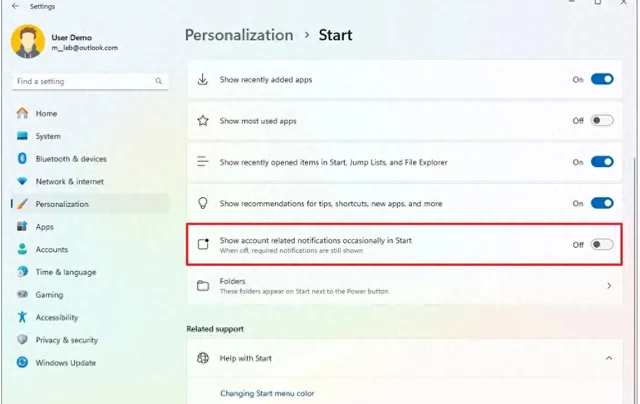The image size is (640, 404).
Task: Click the Network & internet wifi icon
Action: click(22, 181)
